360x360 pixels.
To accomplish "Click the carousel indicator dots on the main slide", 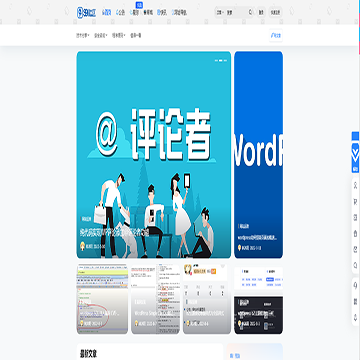I will coord(221,61).
